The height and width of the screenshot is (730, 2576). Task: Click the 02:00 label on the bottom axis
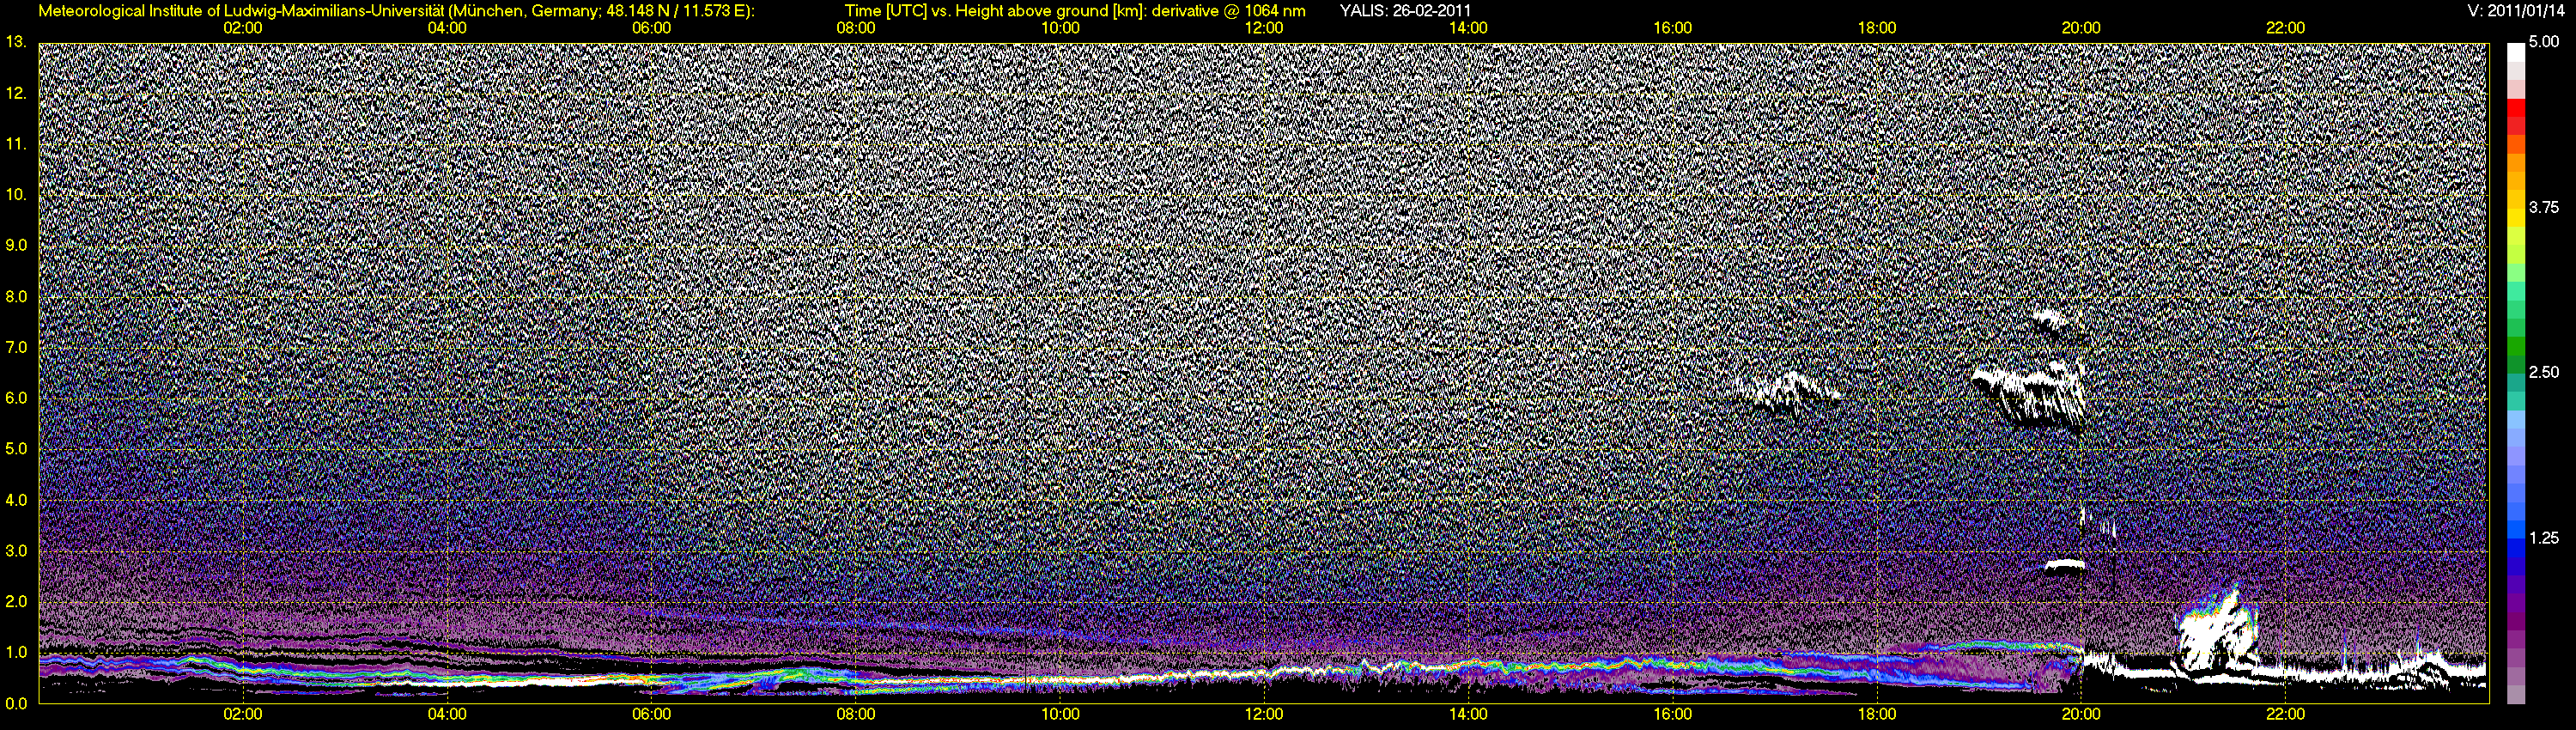click(x=242, y=714)
